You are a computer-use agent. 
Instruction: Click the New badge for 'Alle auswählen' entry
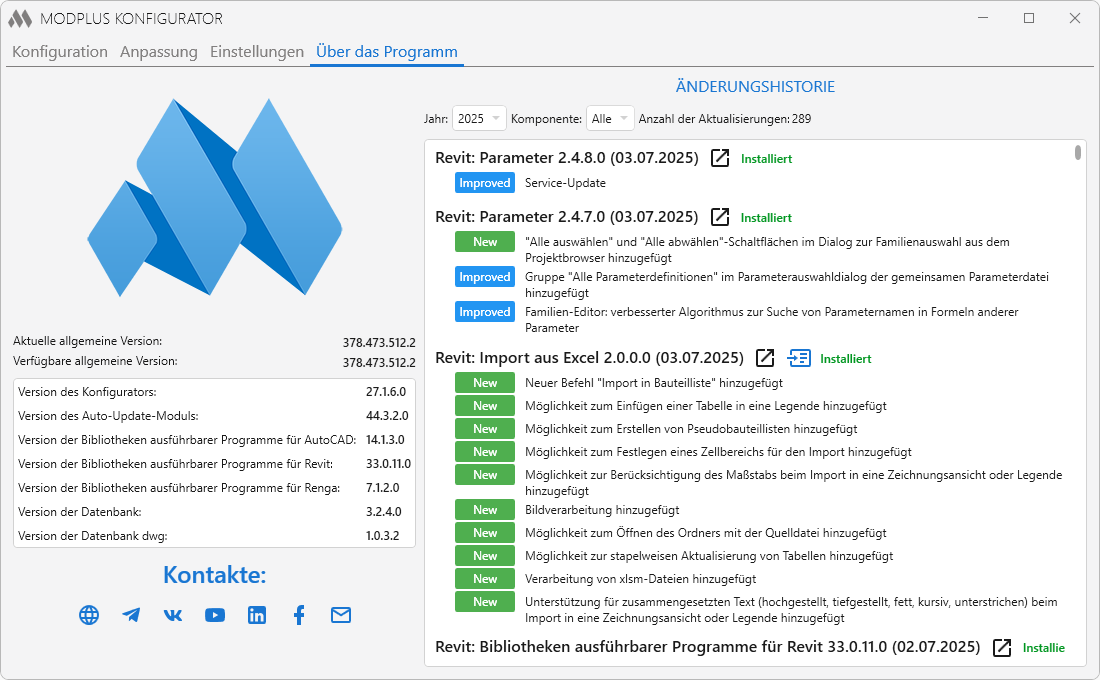(x=485, y=241)
